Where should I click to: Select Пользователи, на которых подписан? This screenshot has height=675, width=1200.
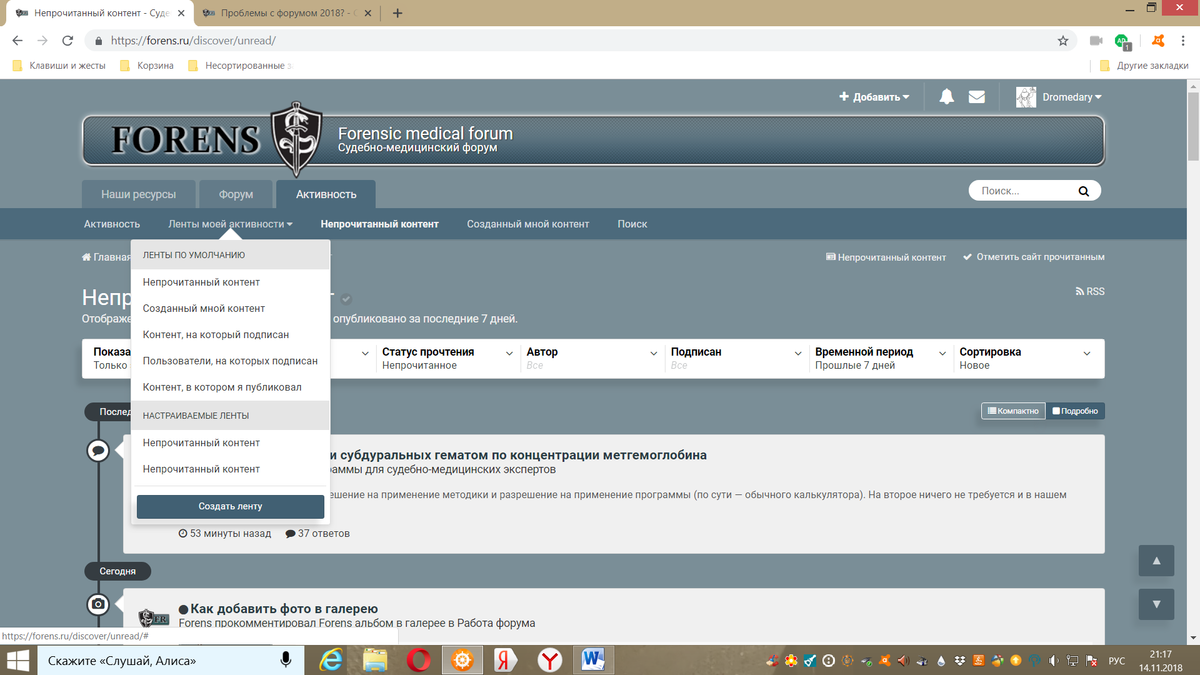230,361
